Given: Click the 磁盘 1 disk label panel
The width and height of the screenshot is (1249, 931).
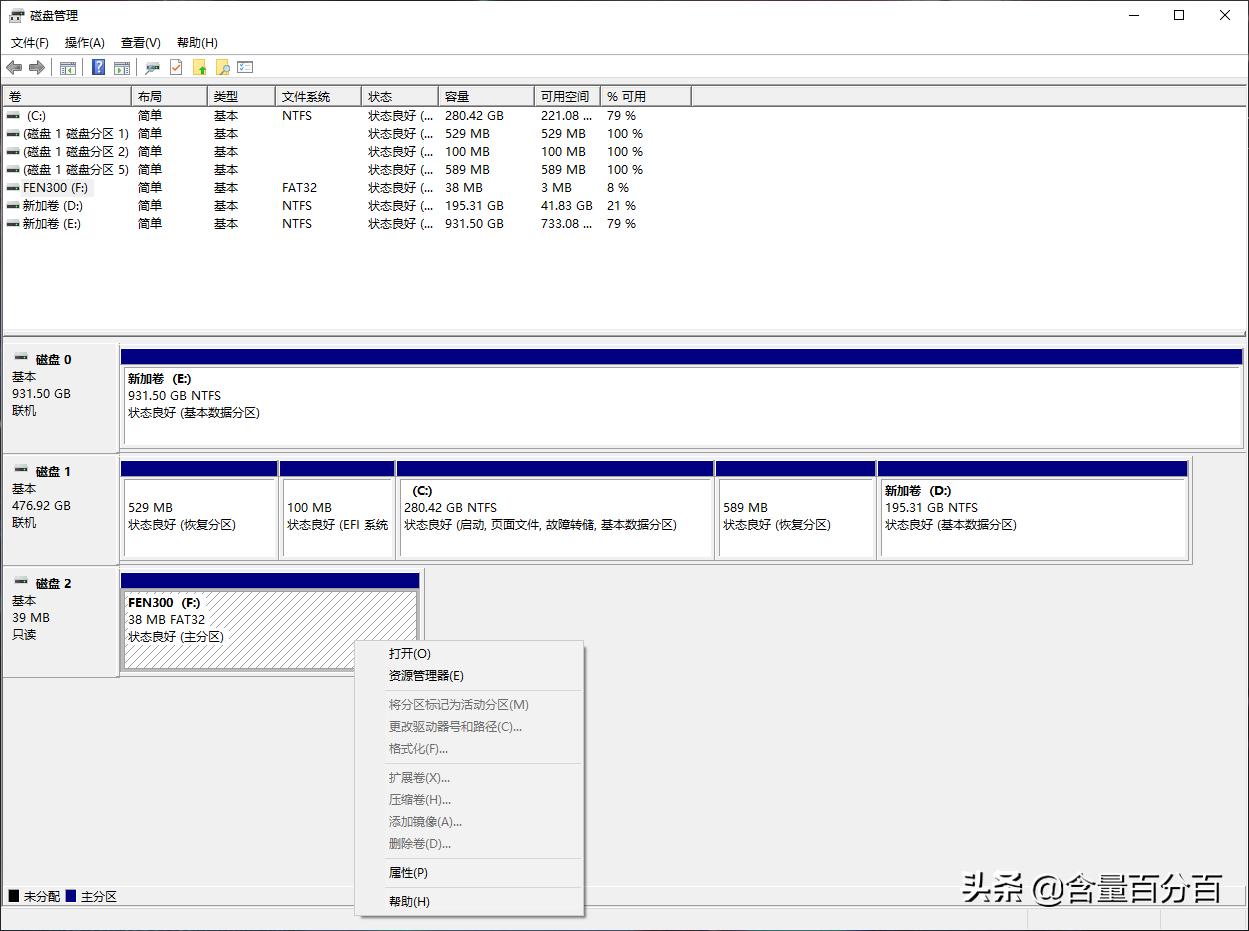Looking at the screenshot, I should 60,509.
